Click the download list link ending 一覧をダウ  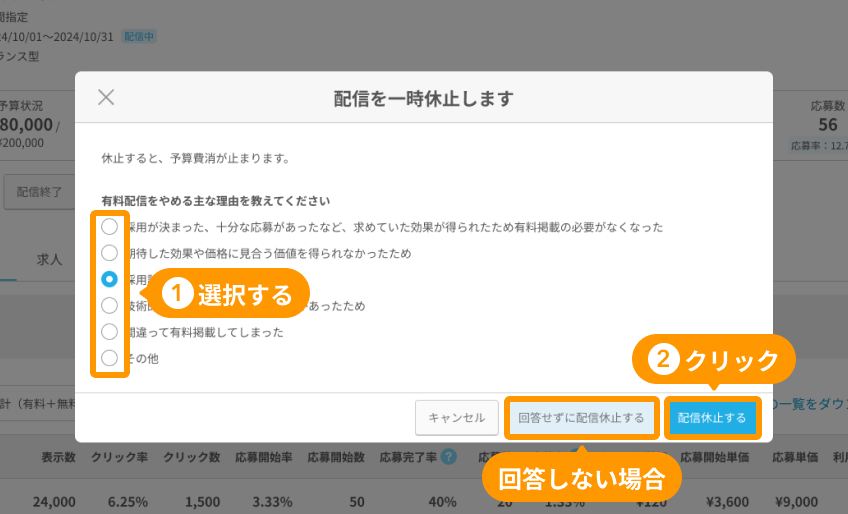pos(810,404)
